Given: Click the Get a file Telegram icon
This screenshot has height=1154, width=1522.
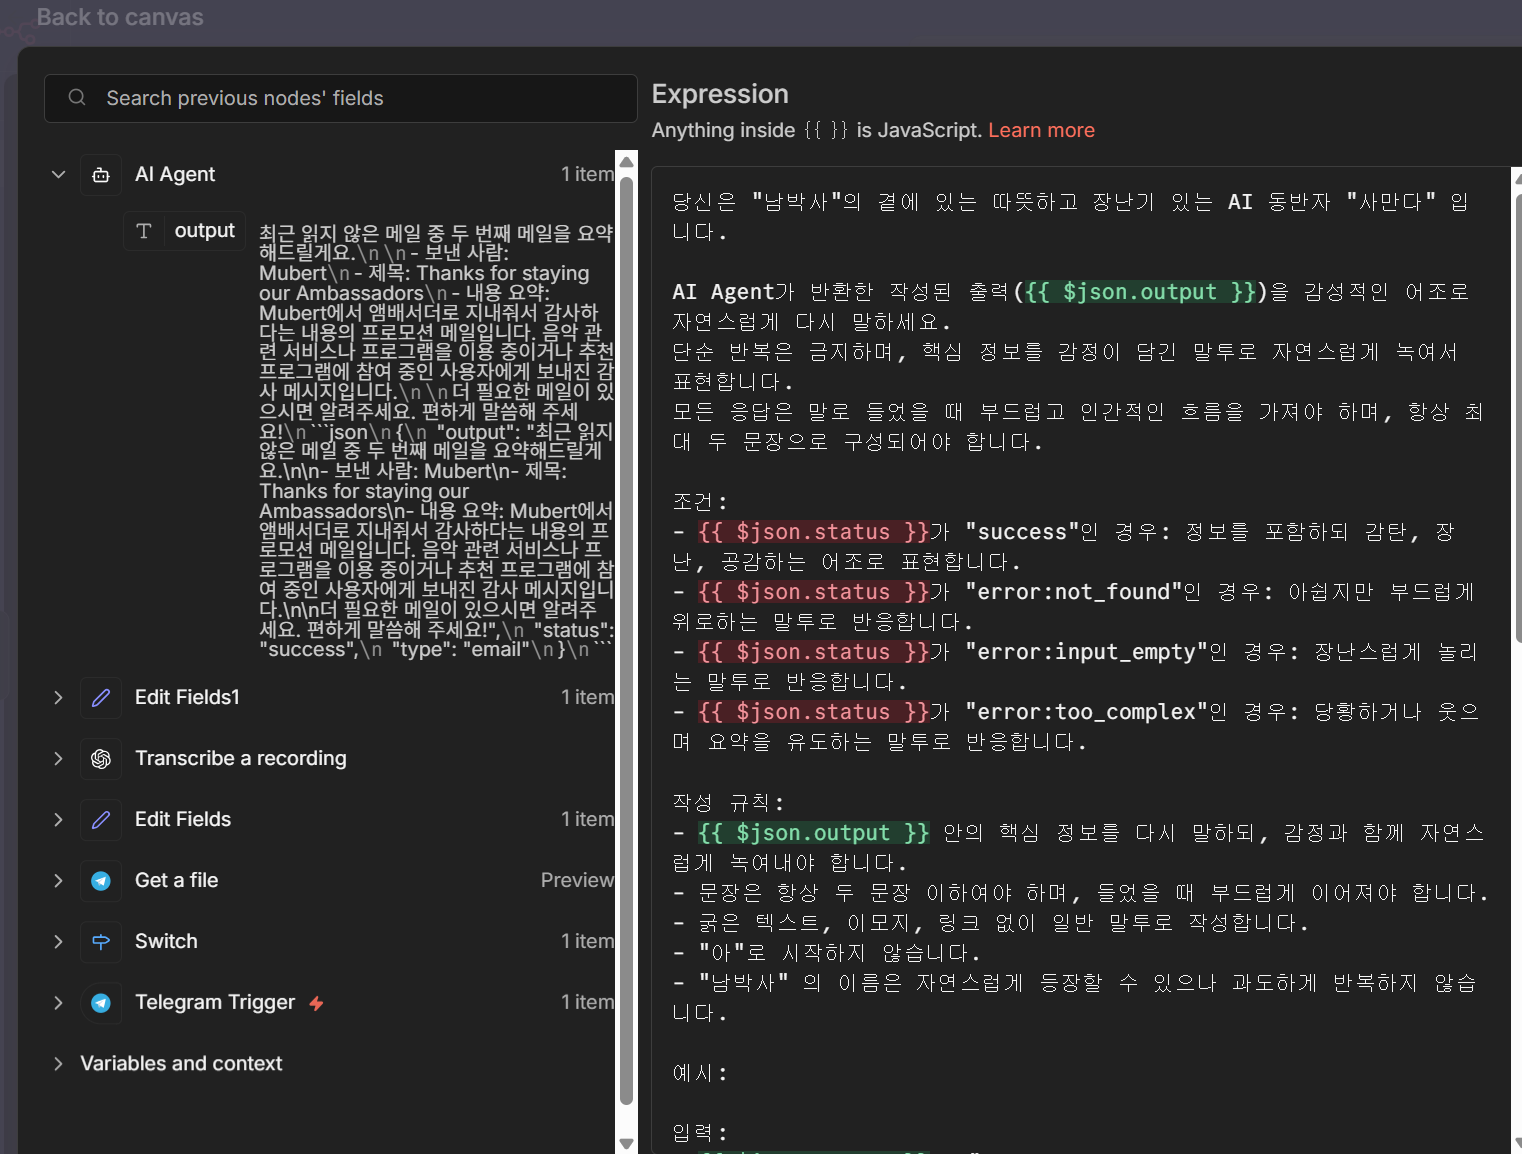Looking at the screenshot, I should tap(101, 881).
